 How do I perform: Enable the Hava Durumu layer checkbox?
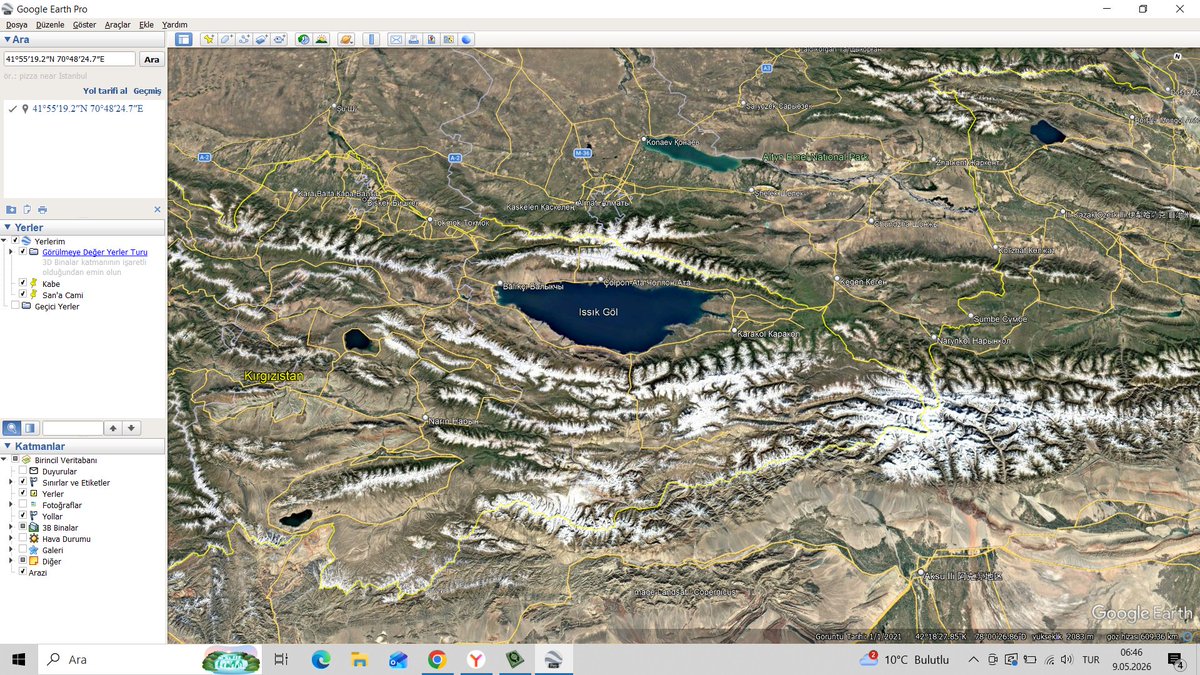tap(23, 538)
